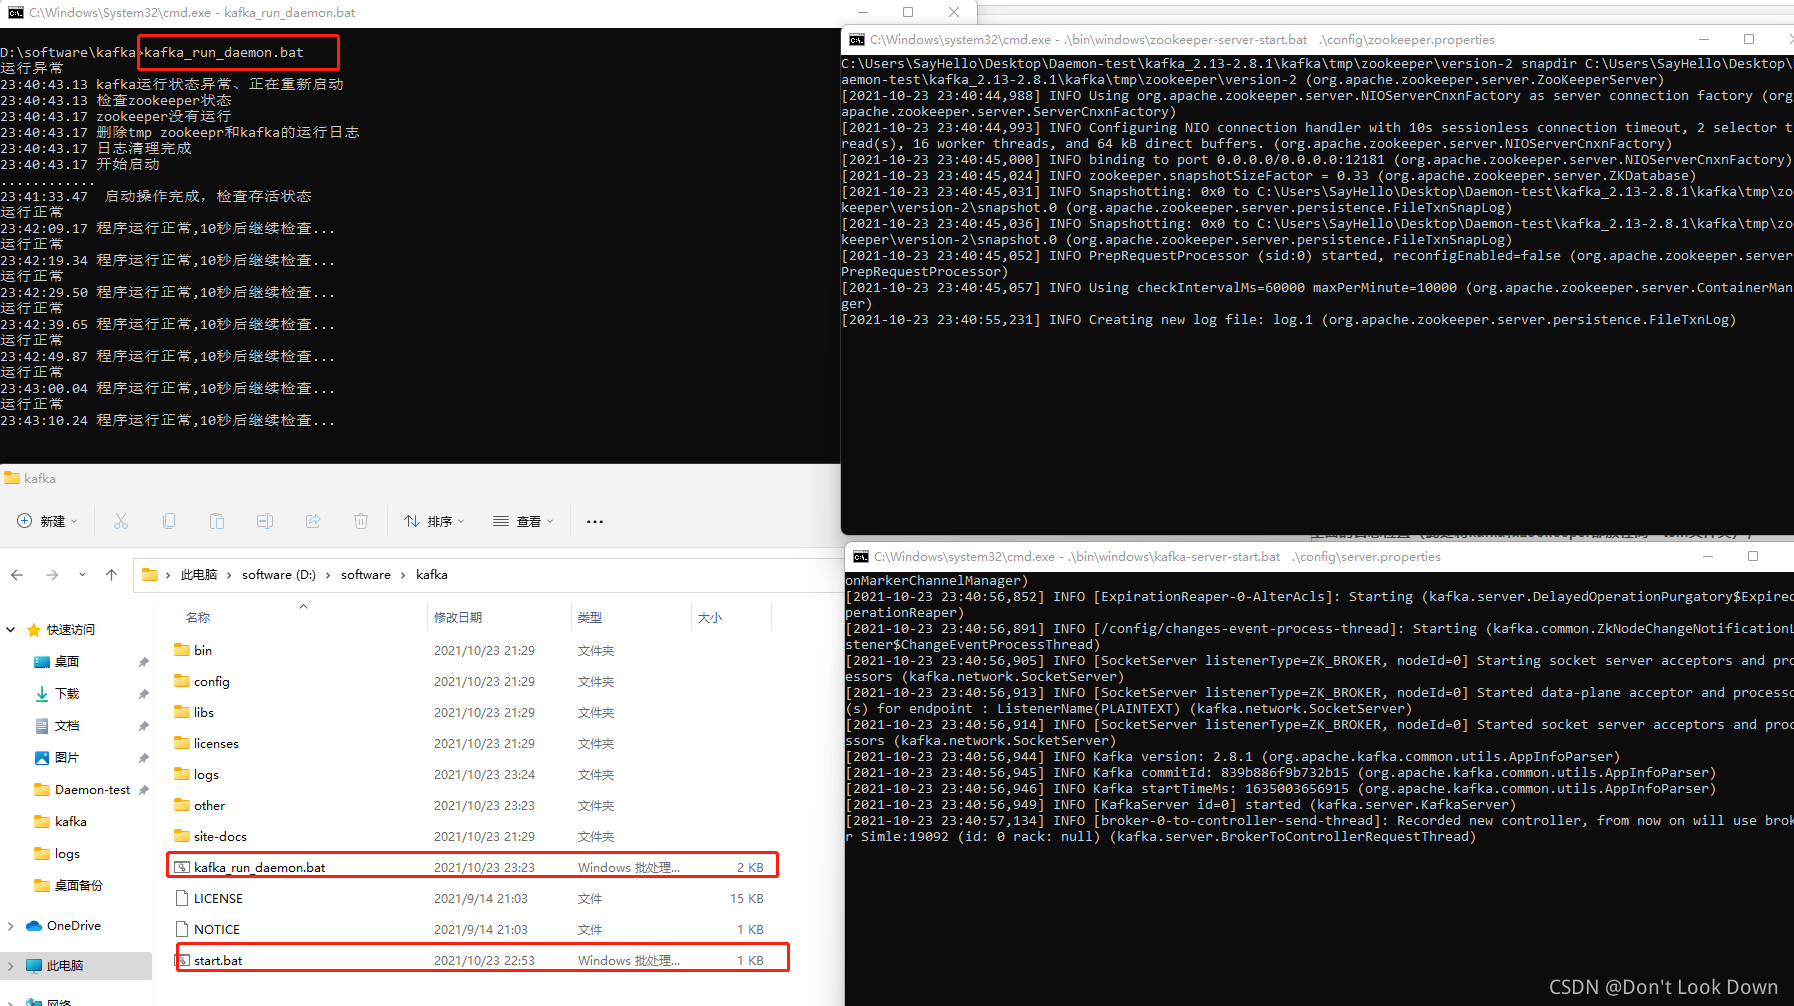Open the See more ellipsis menu

point(595,521)
